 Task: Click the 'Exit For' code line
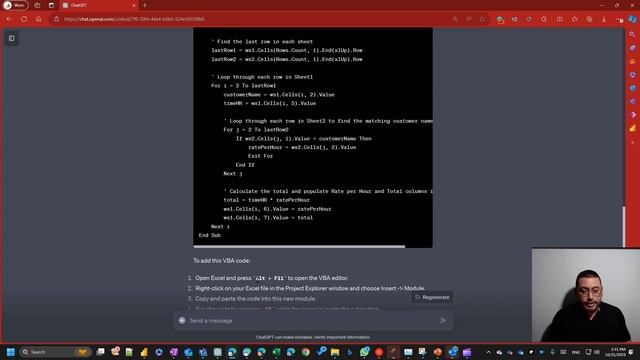[x=260, y=156]
